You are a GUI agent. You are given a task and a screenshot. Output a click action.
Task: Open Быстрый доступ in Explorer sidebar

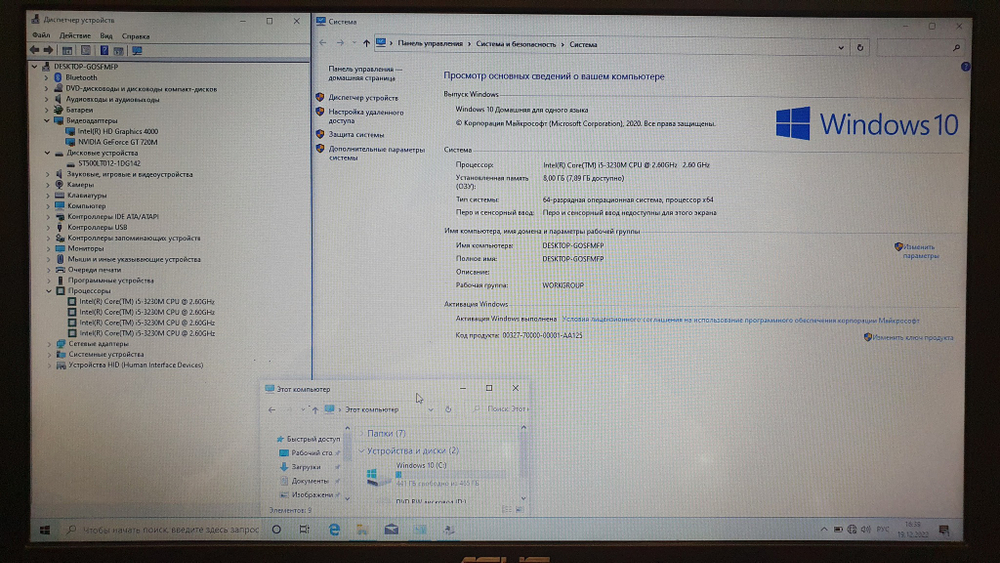click(312, 439)
